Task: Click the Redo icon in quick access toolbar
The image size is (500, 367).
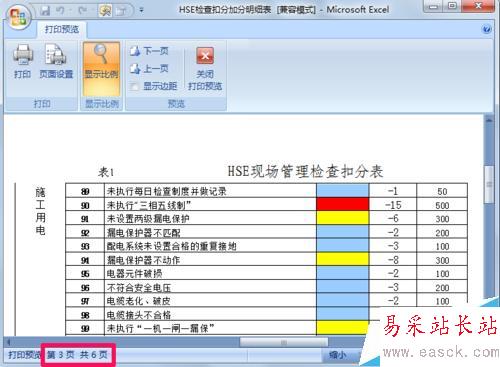Action: [83, 11]
